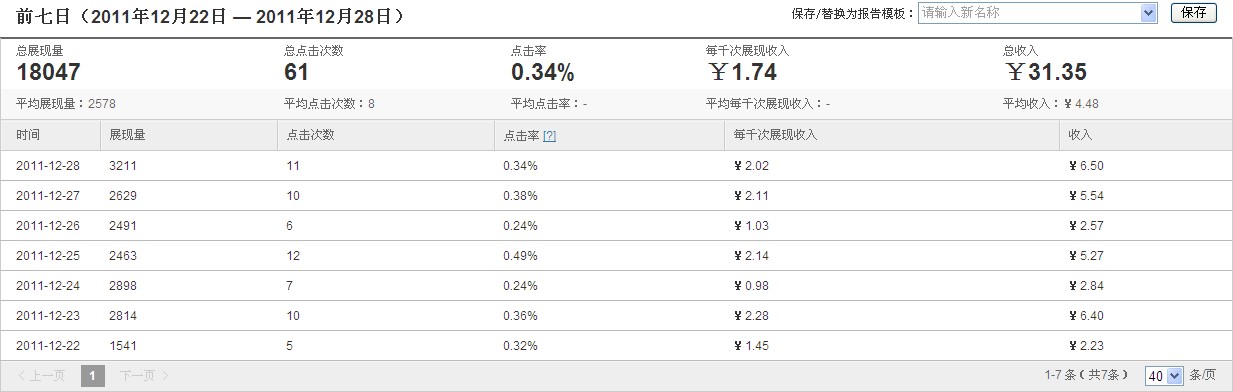Click the 总收入 ¥31.35 summary value
1233x392 pixels.
[x=1046, y=72]
